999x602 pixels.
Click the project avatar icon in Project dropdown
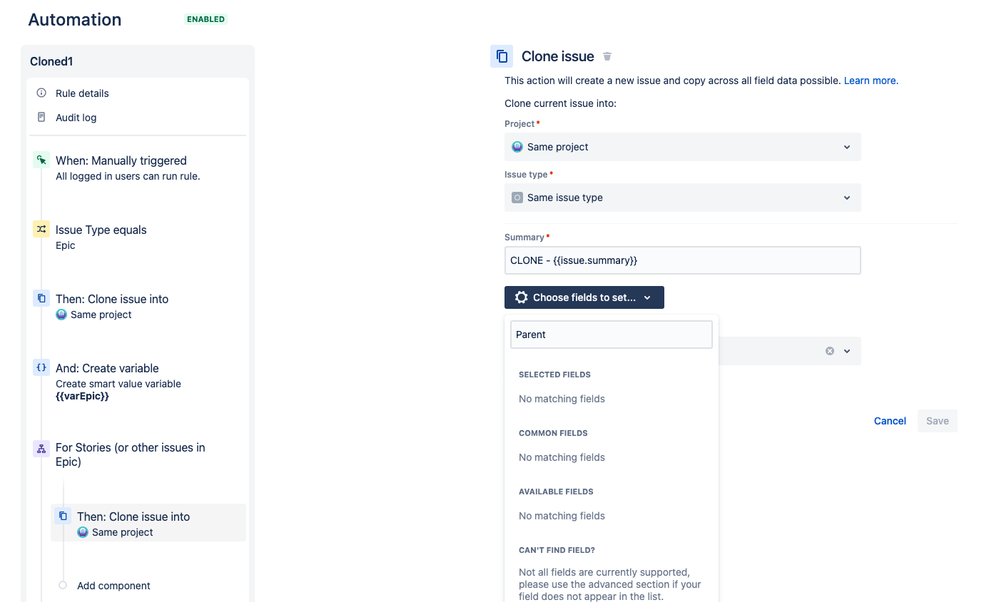pyautogui.click(x=517, y=147)
